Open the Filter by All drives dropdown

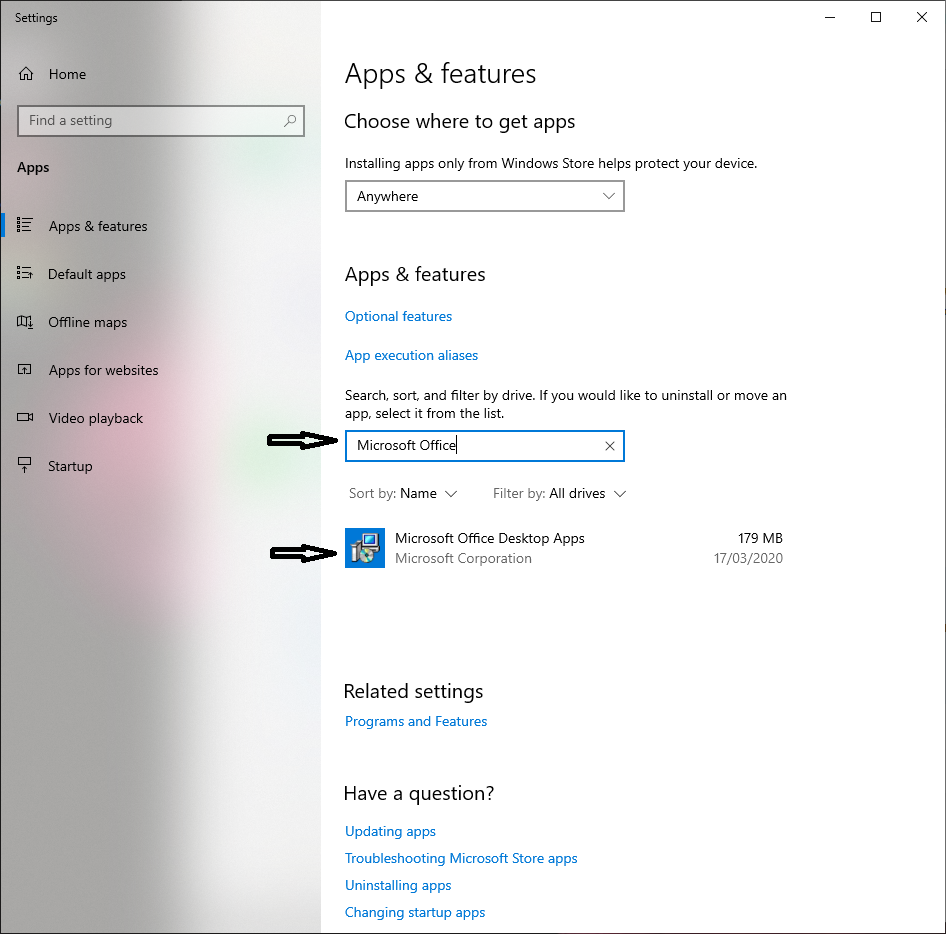pos(559,494)
